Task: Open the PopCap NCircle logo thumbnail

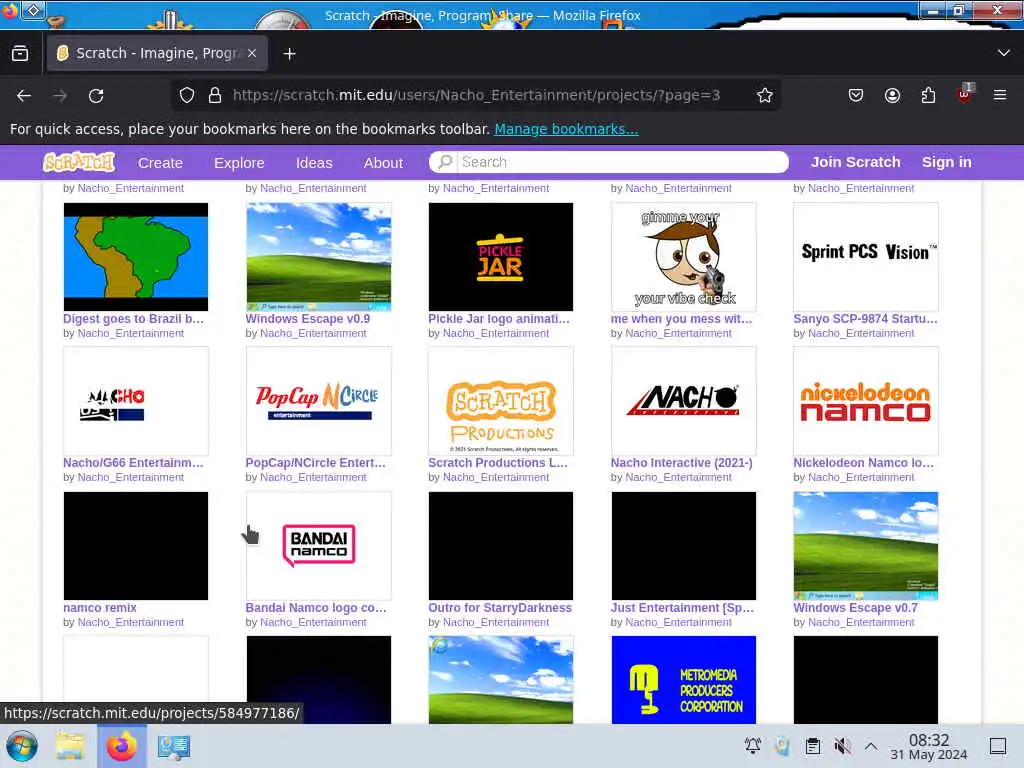Action: pyautogui.click(x=319, y=401)
